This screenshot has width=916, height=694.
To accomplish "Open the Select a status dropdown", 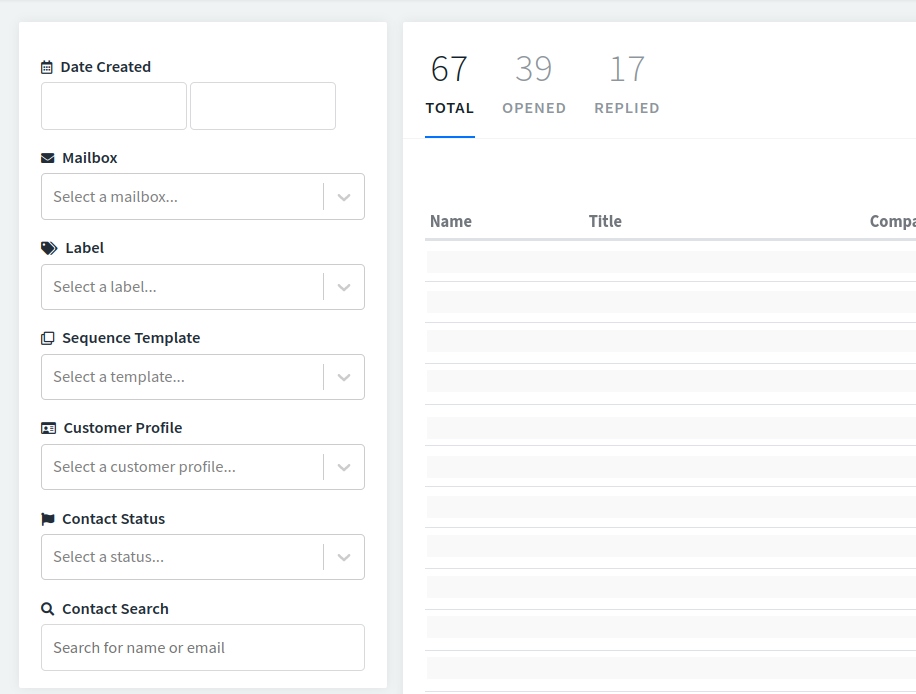I will pyautogui.click(x=203, y=557).
